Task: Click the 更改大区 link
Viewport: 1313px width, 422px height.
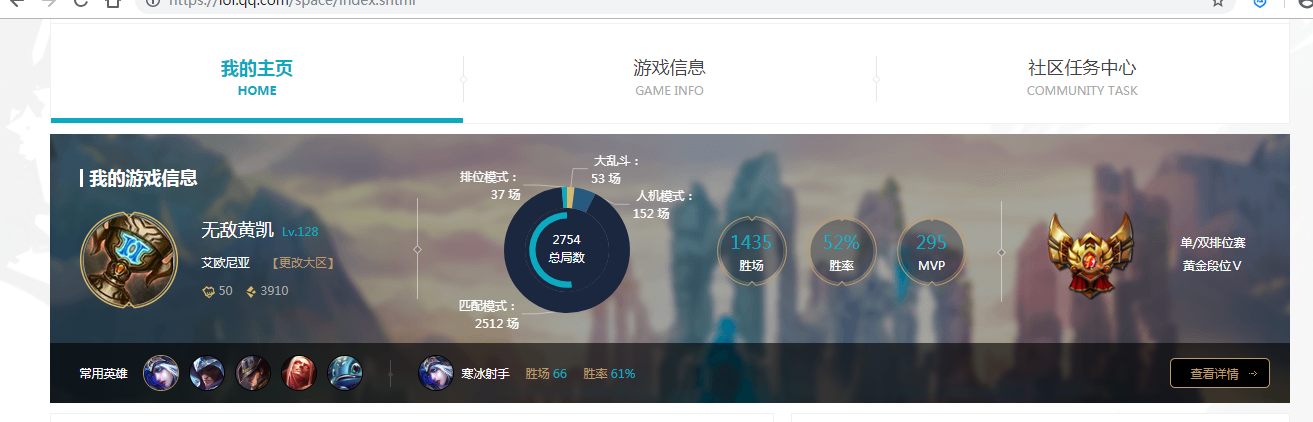Action: pos(303,263)
